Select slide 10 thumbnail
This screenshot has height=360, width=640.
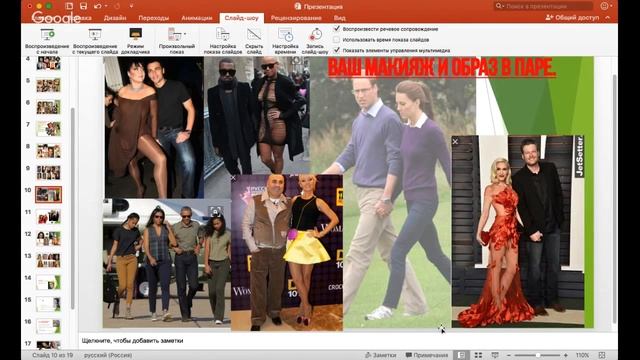(x=48, y=195)
